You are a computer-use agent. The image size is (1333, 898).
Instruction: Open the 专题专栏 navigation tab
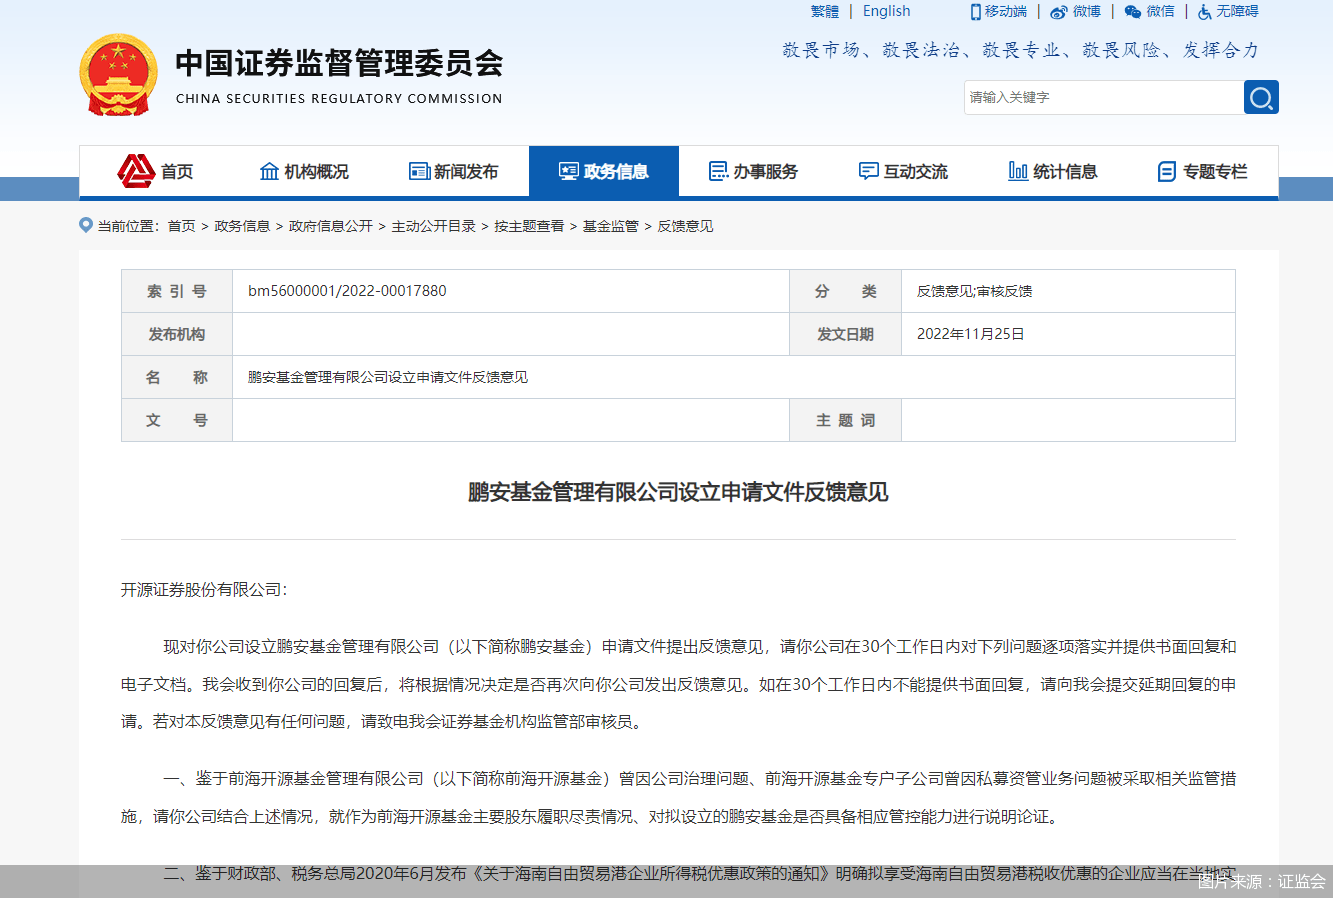point(1203,172)
